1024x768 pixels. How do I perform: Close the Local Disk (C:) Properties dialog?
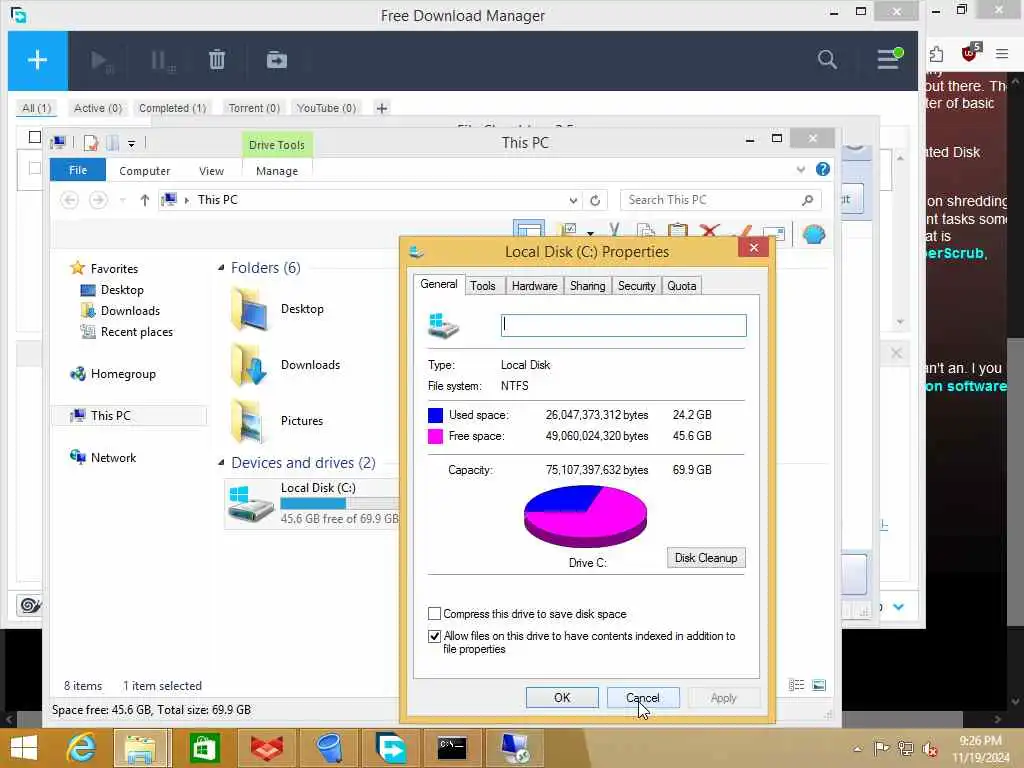click(754, 248)
